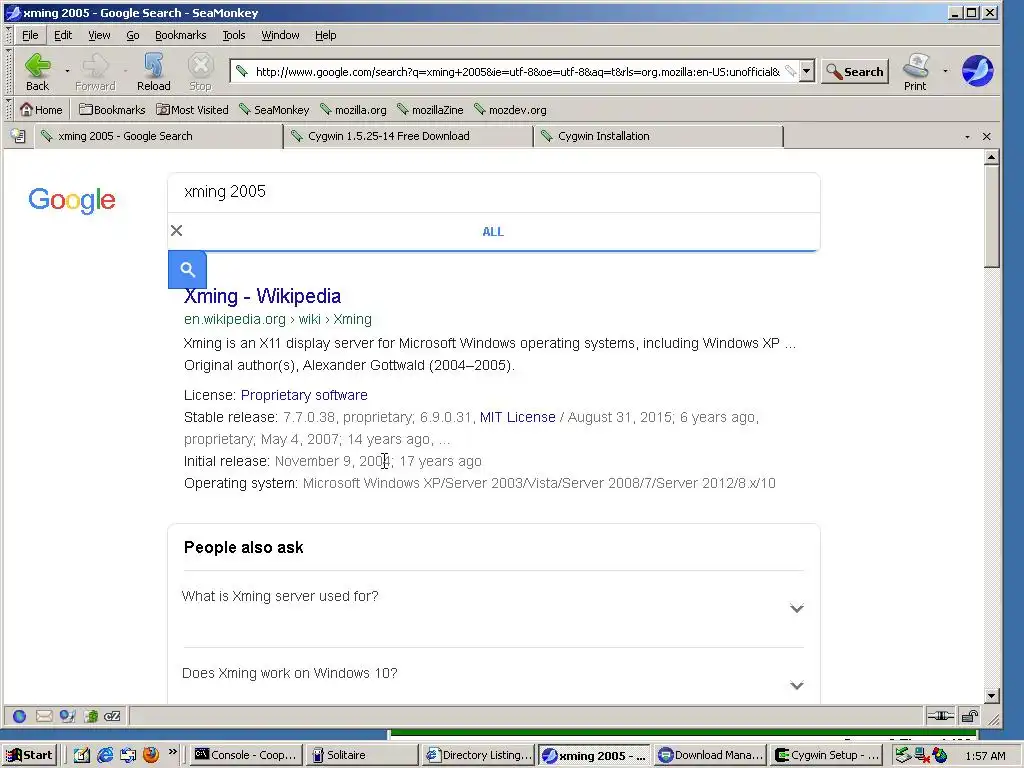Clear the Google search box with X

click(x=176, y=231)
